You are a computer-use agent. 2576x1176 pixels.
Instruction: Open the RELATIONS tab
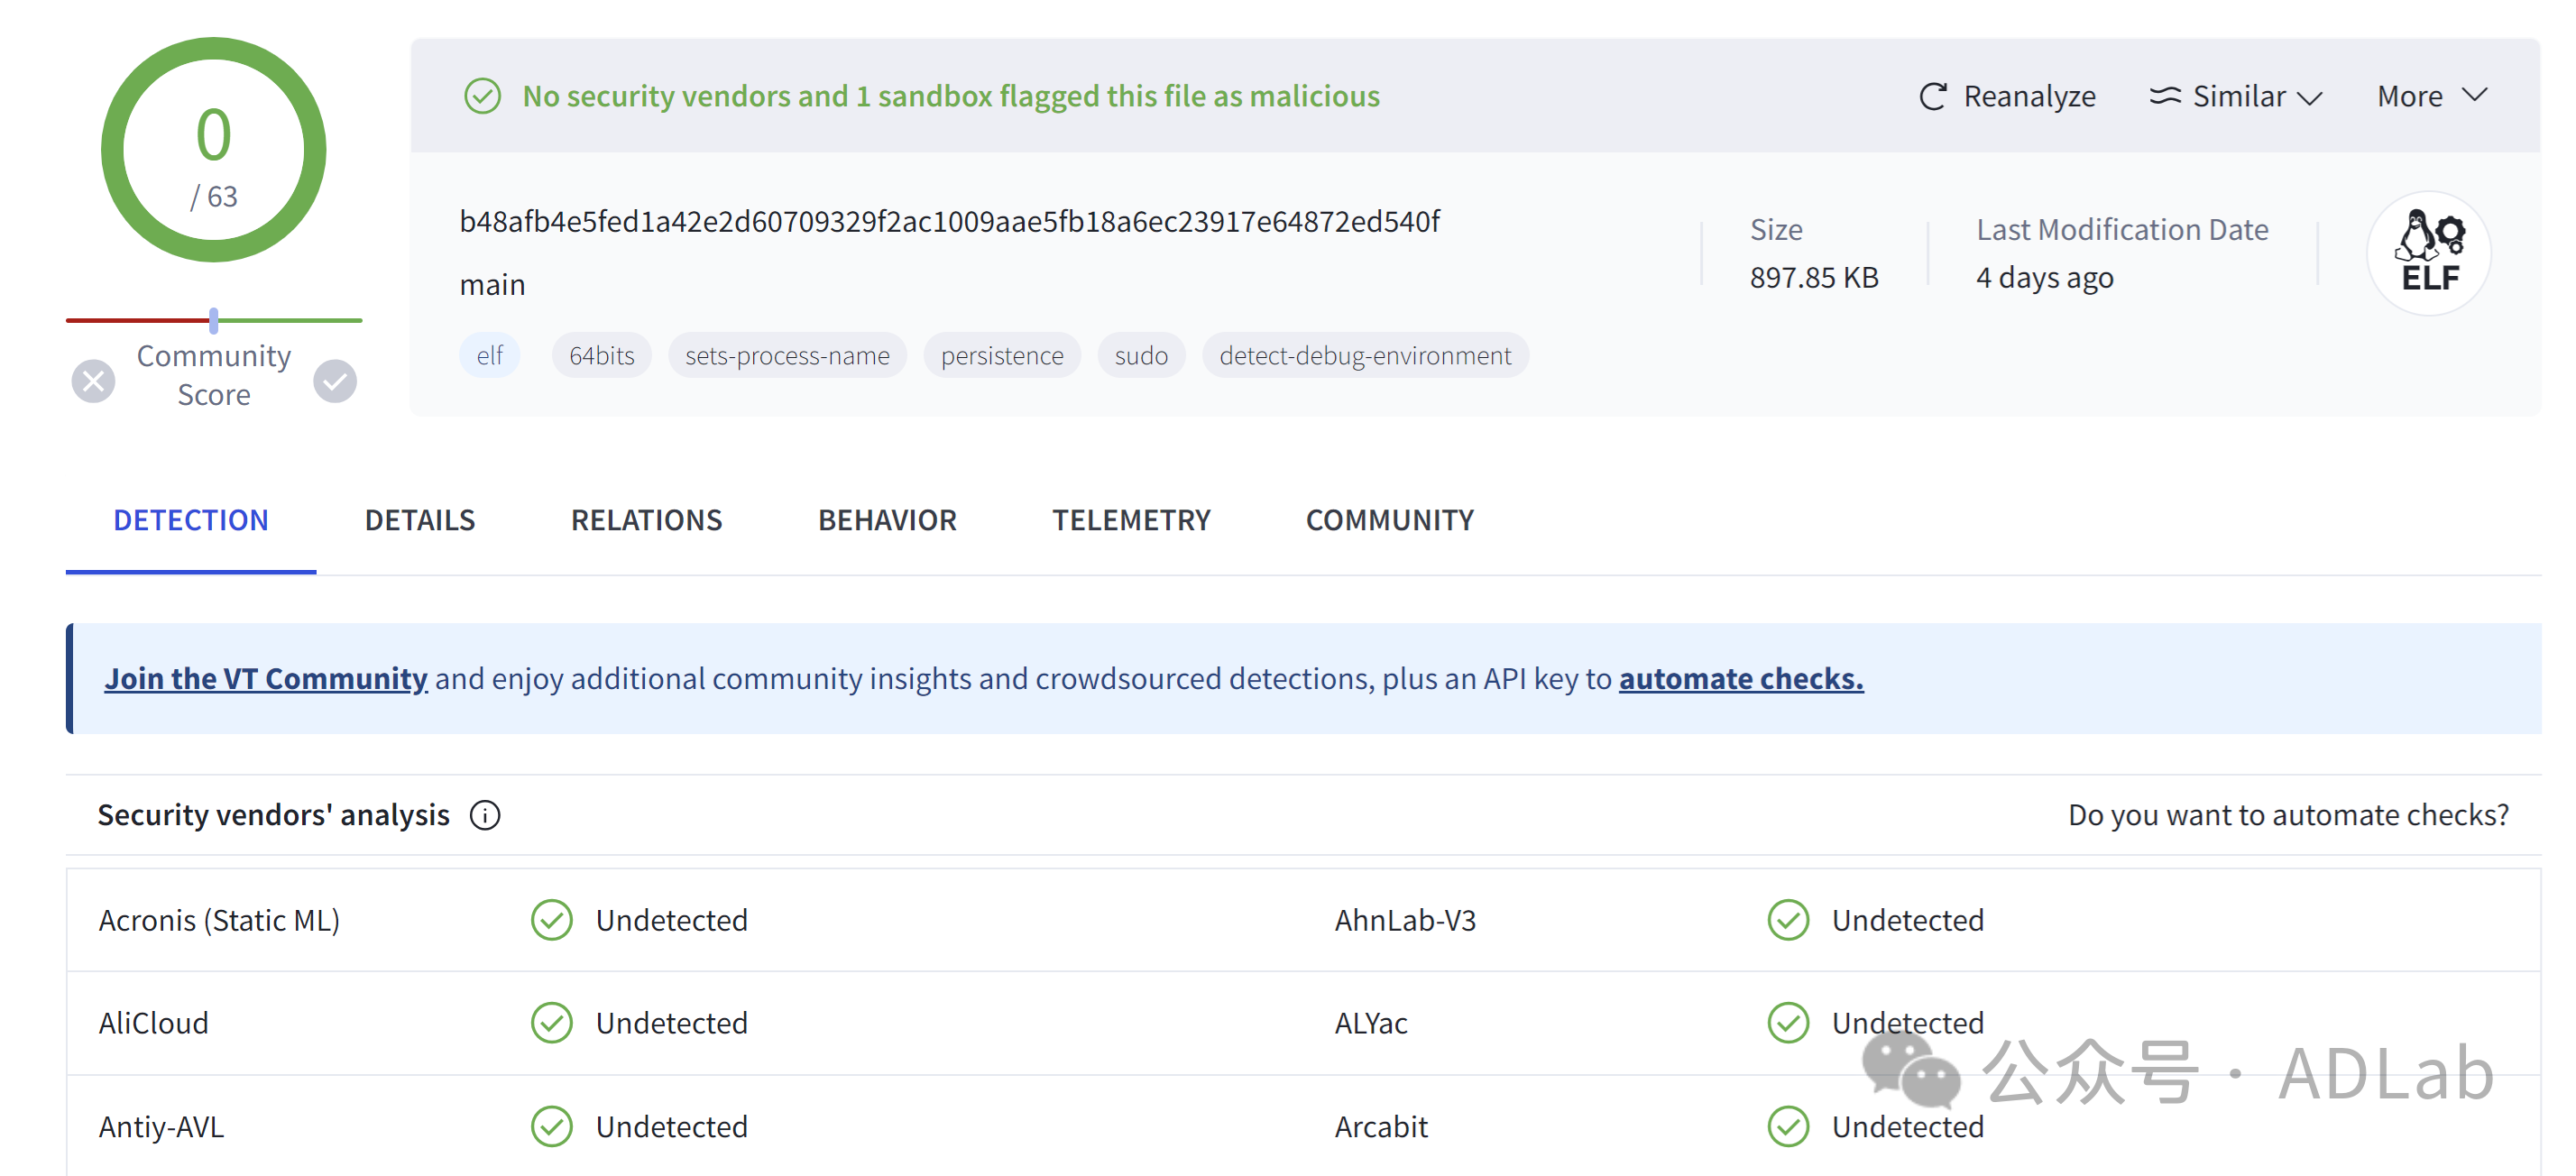click(x=646, y=520)
